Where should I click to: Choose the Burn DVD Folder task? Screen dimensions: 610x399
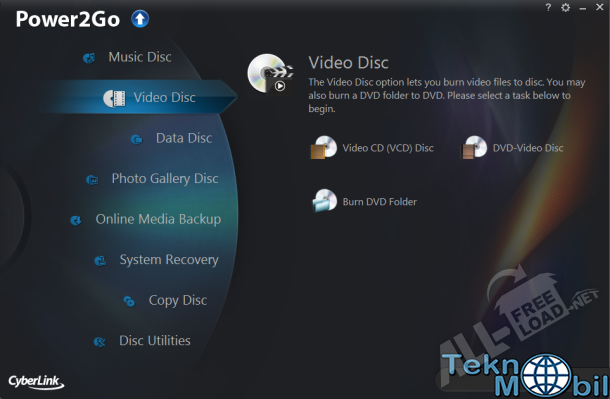click(x=365, y=201)
